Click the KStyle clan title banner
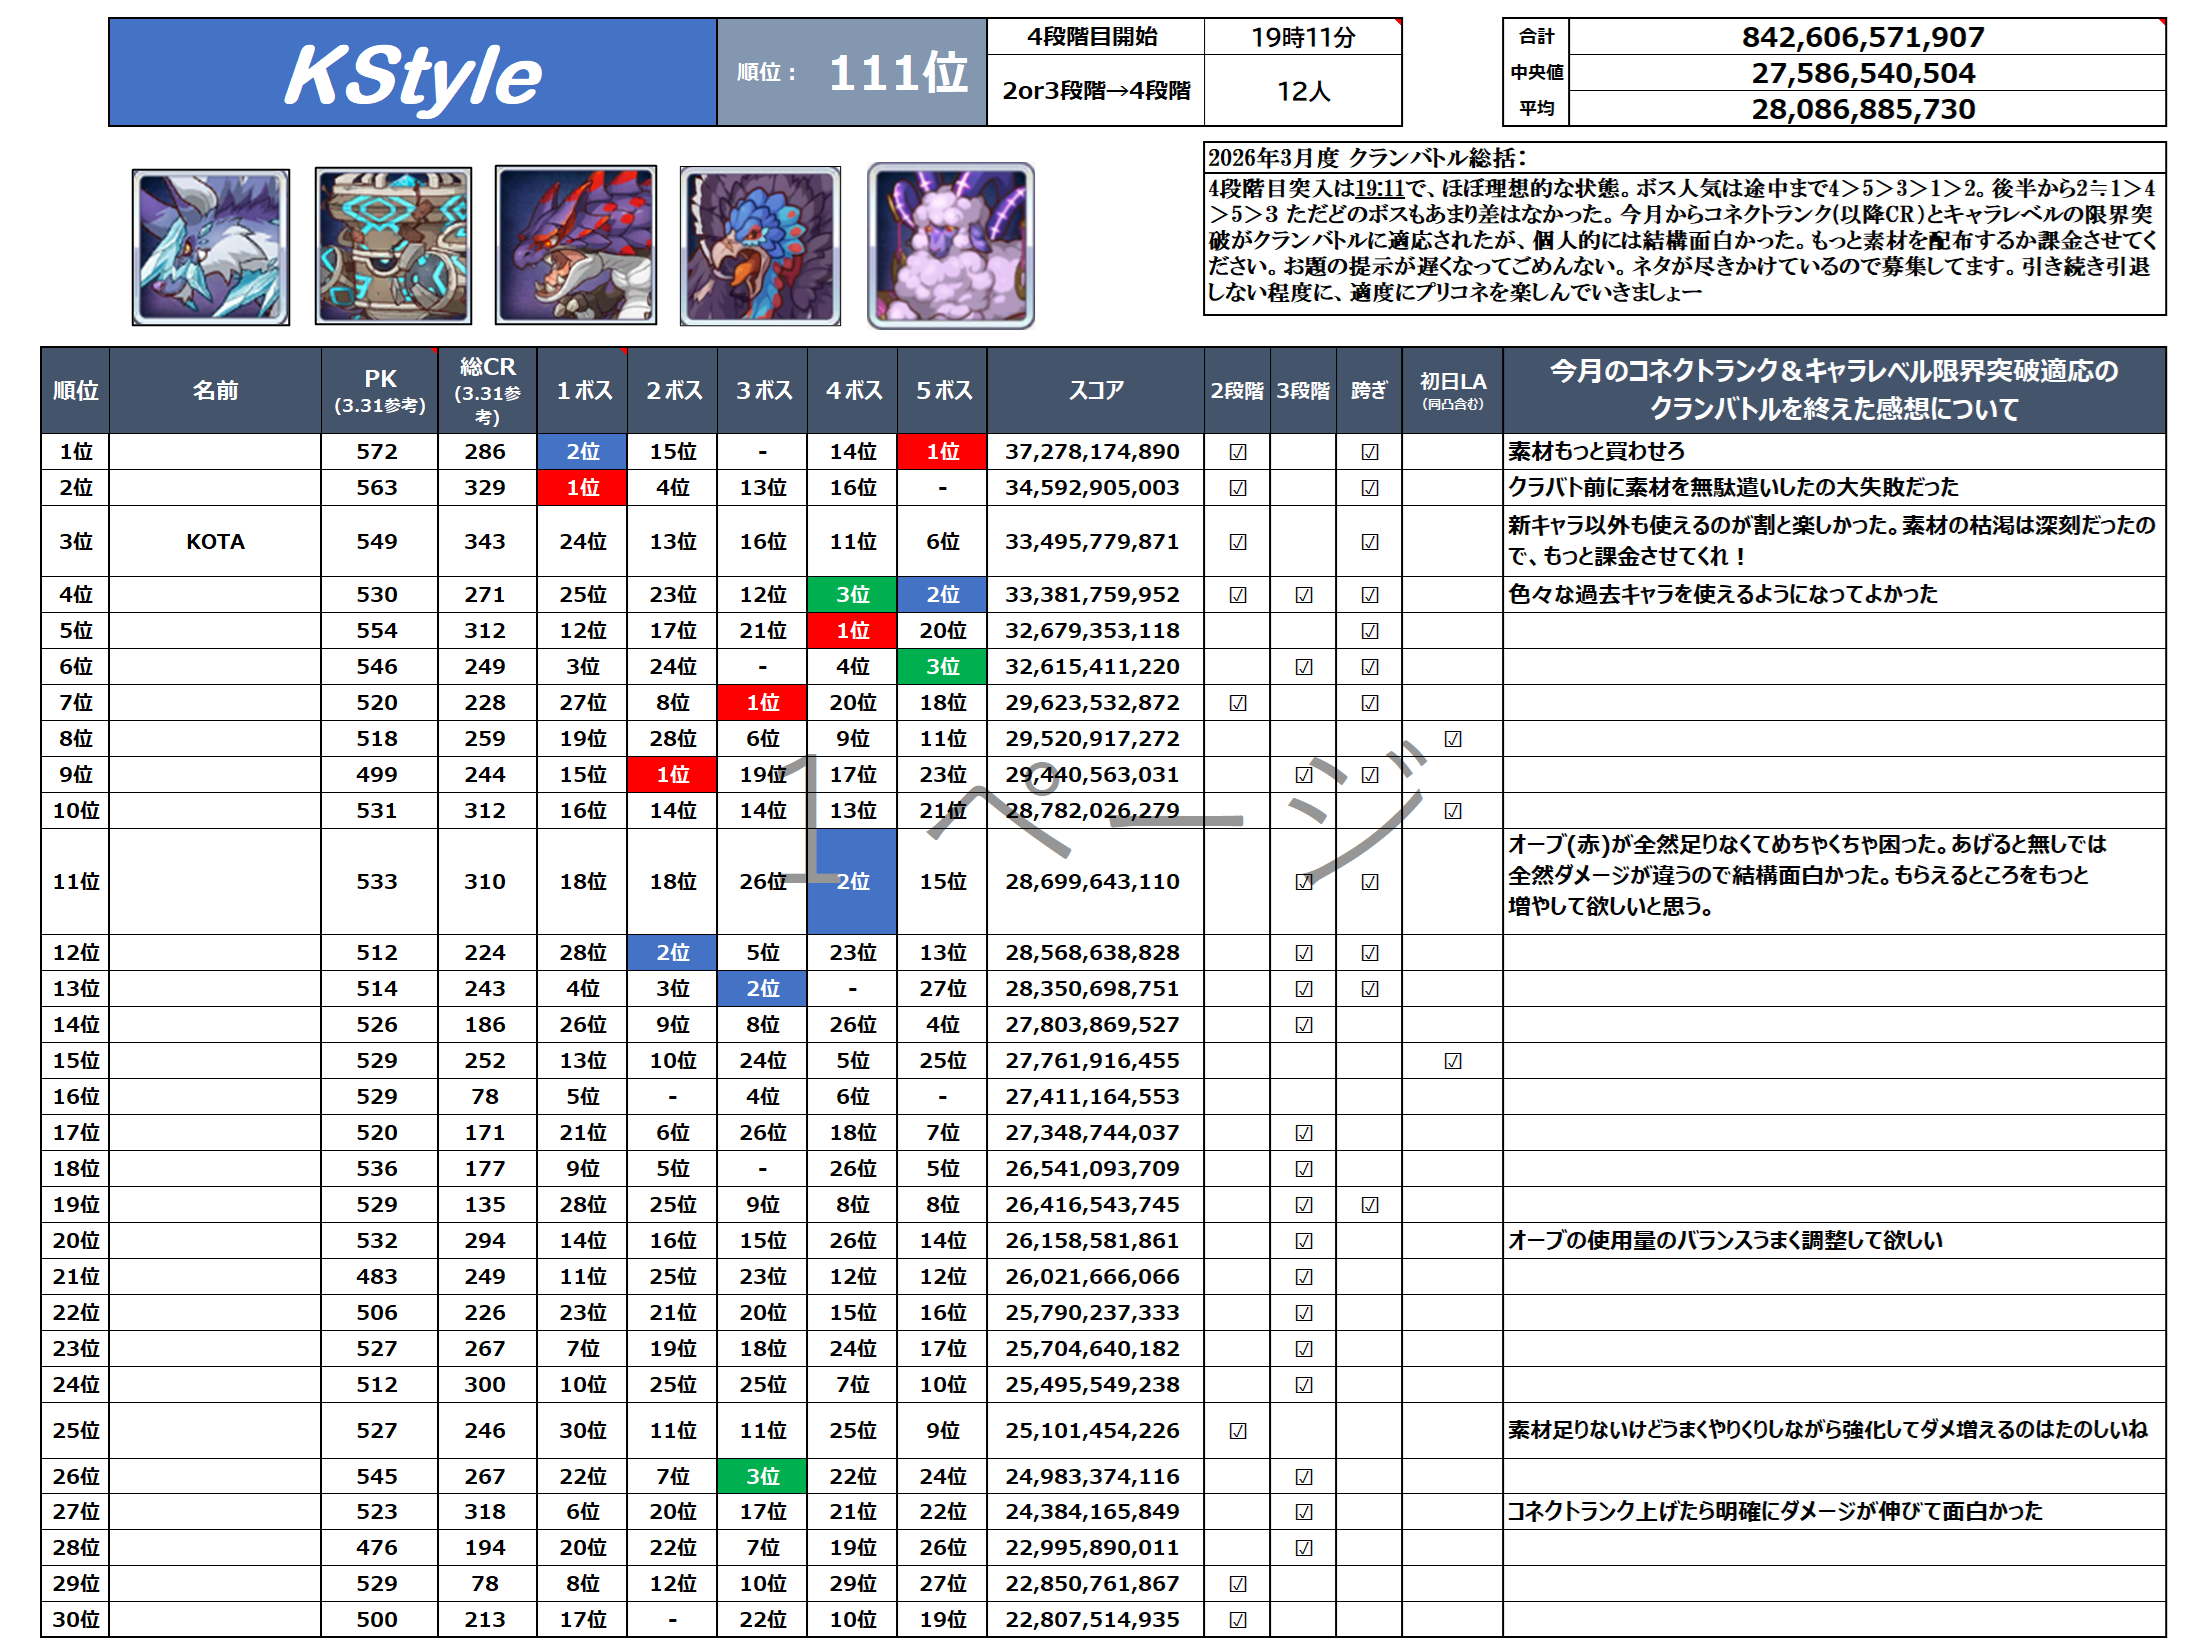Viewport: 2194px width, 1650px height. pos(412,73)
